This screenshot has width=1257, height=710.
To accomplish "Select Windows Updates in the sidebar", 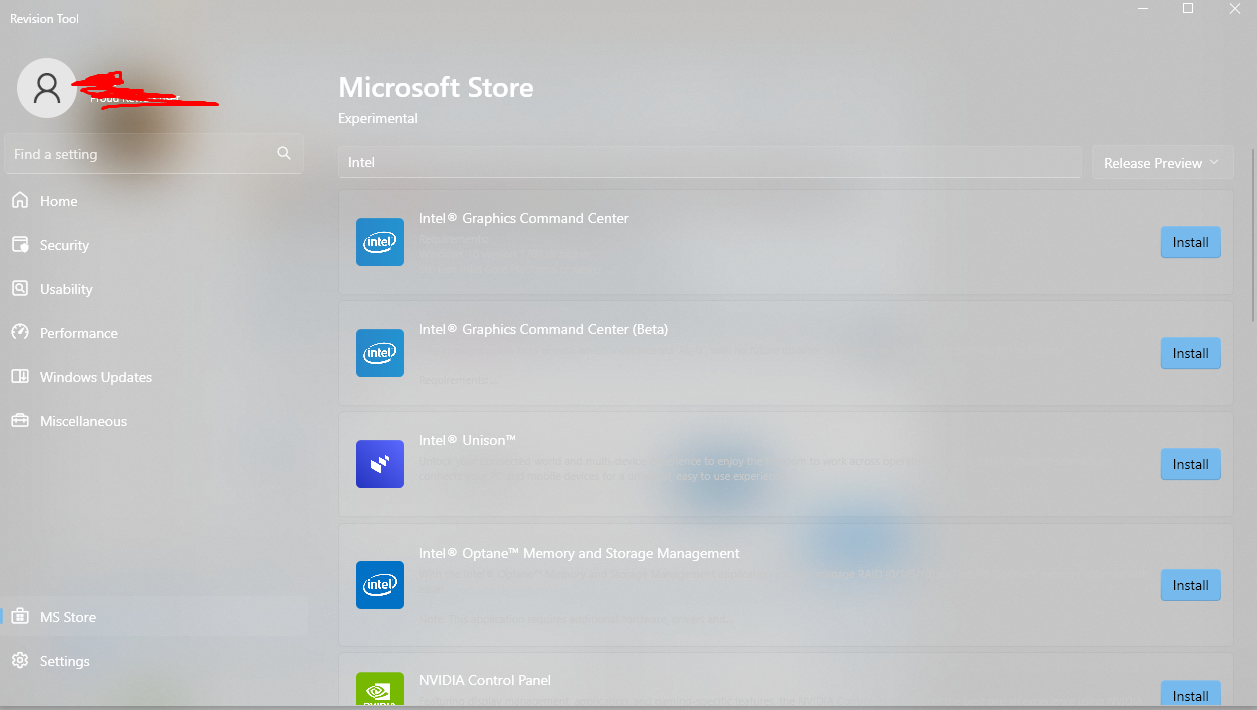I will pyautogui.click(x=154, y=377).
